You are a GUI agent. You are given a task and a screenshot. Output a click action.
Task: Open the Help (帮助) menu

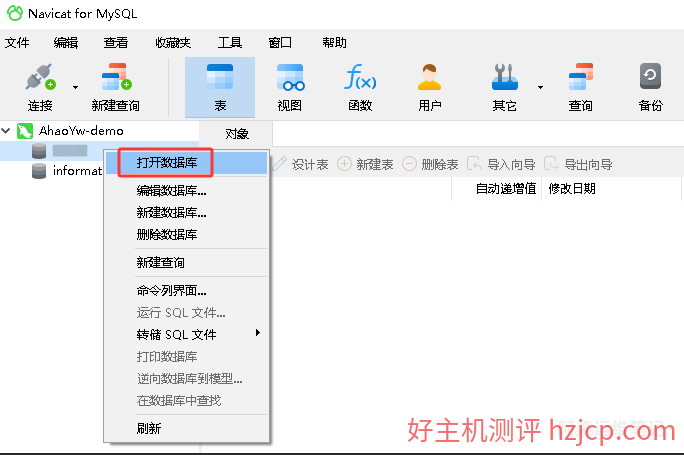335,42
